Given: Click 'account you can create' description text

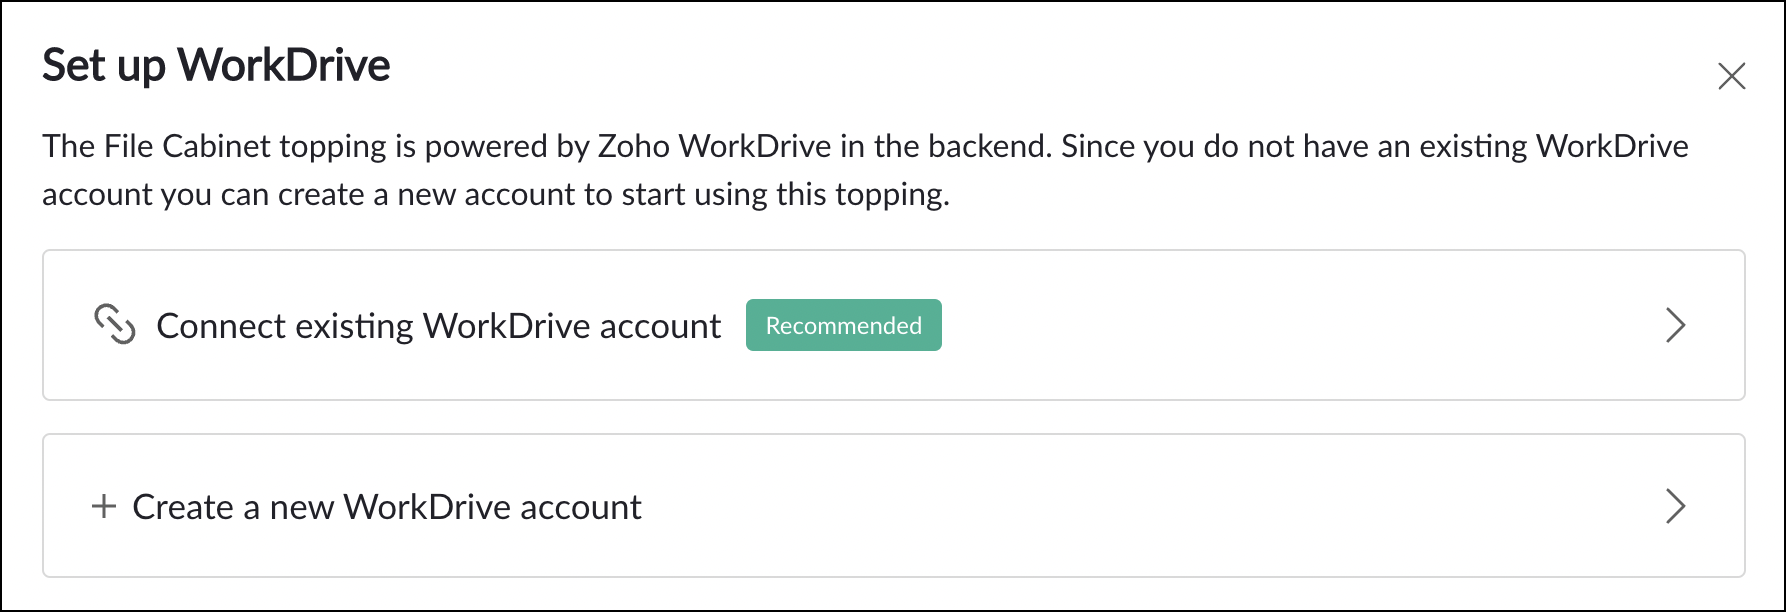Looking at the screenshot, I should pyautogui.click(x=206, y=194).
